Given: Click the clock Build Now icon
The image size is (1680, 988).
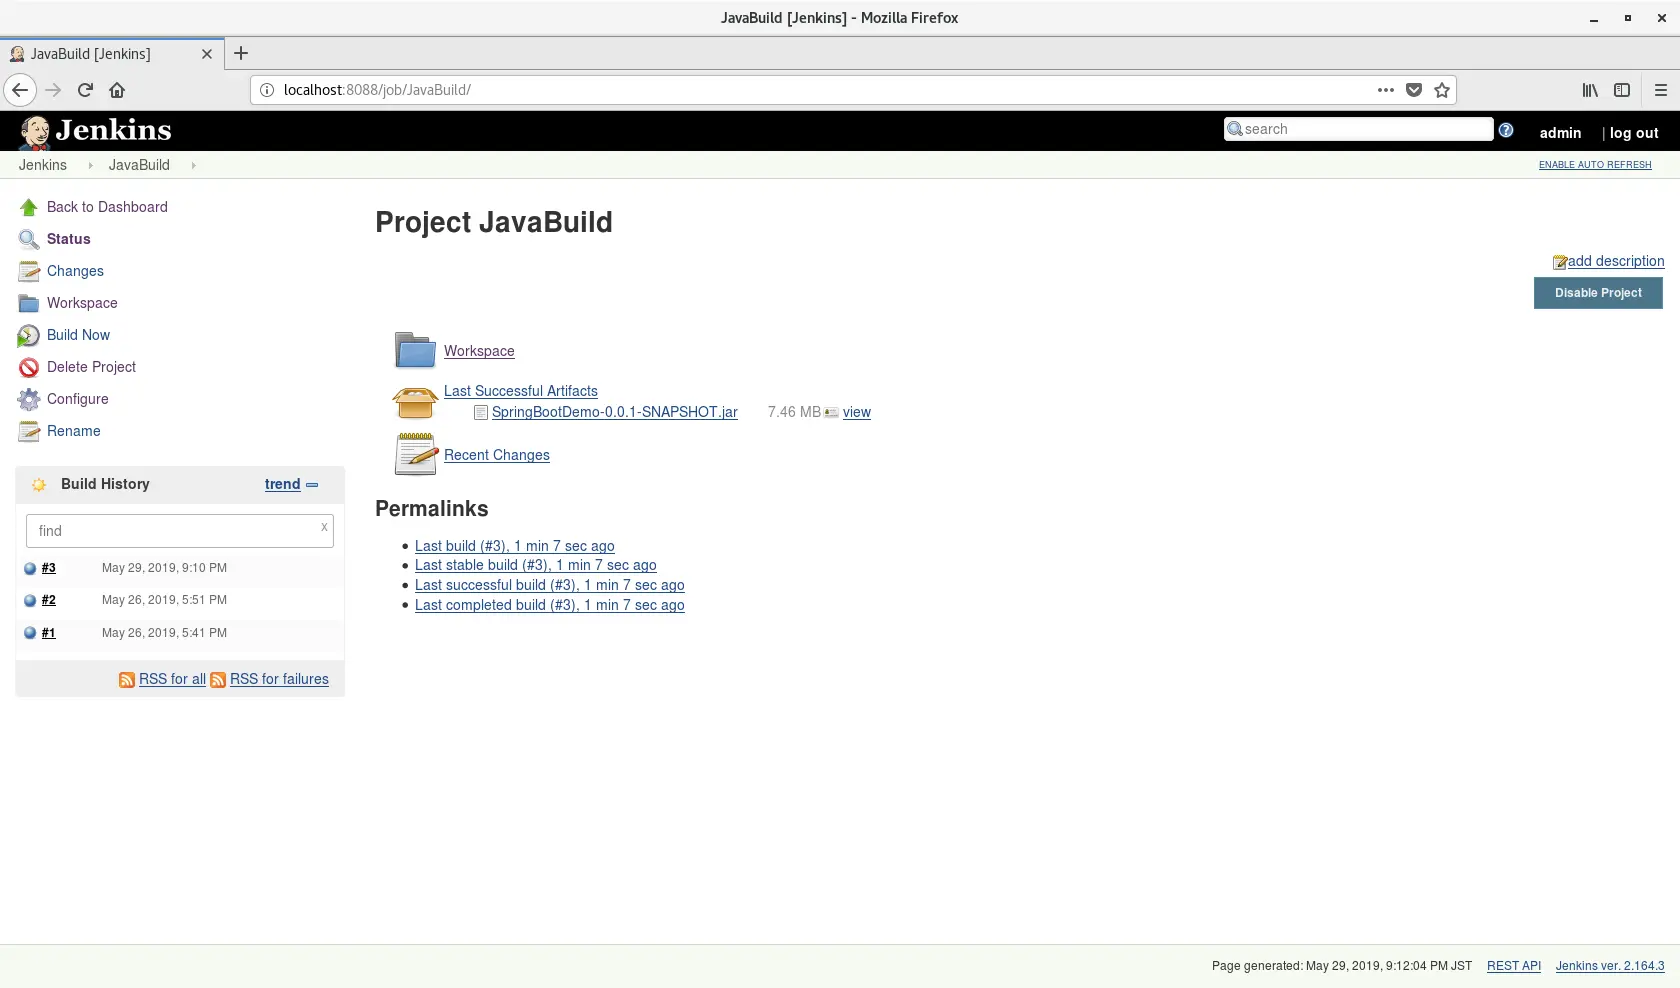Looking at the screenshot, I should (x=28, y=335).
